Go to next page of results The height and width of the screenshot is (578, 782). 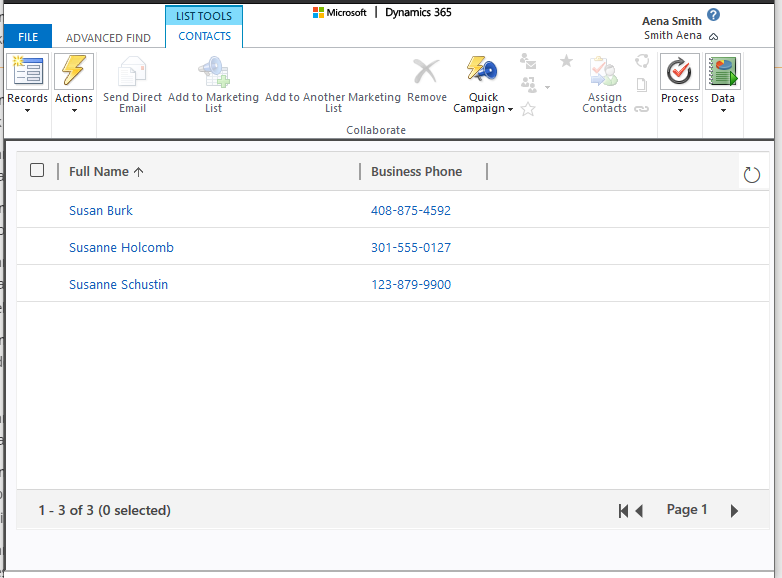tap(734, 511)
